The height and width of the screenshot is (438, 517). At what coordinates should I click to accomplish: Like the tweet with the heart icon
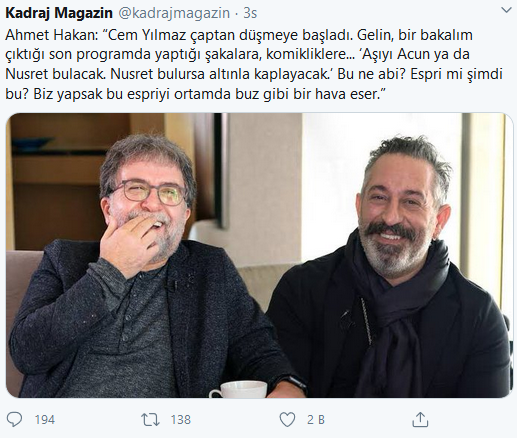click(x=287, y=419)
